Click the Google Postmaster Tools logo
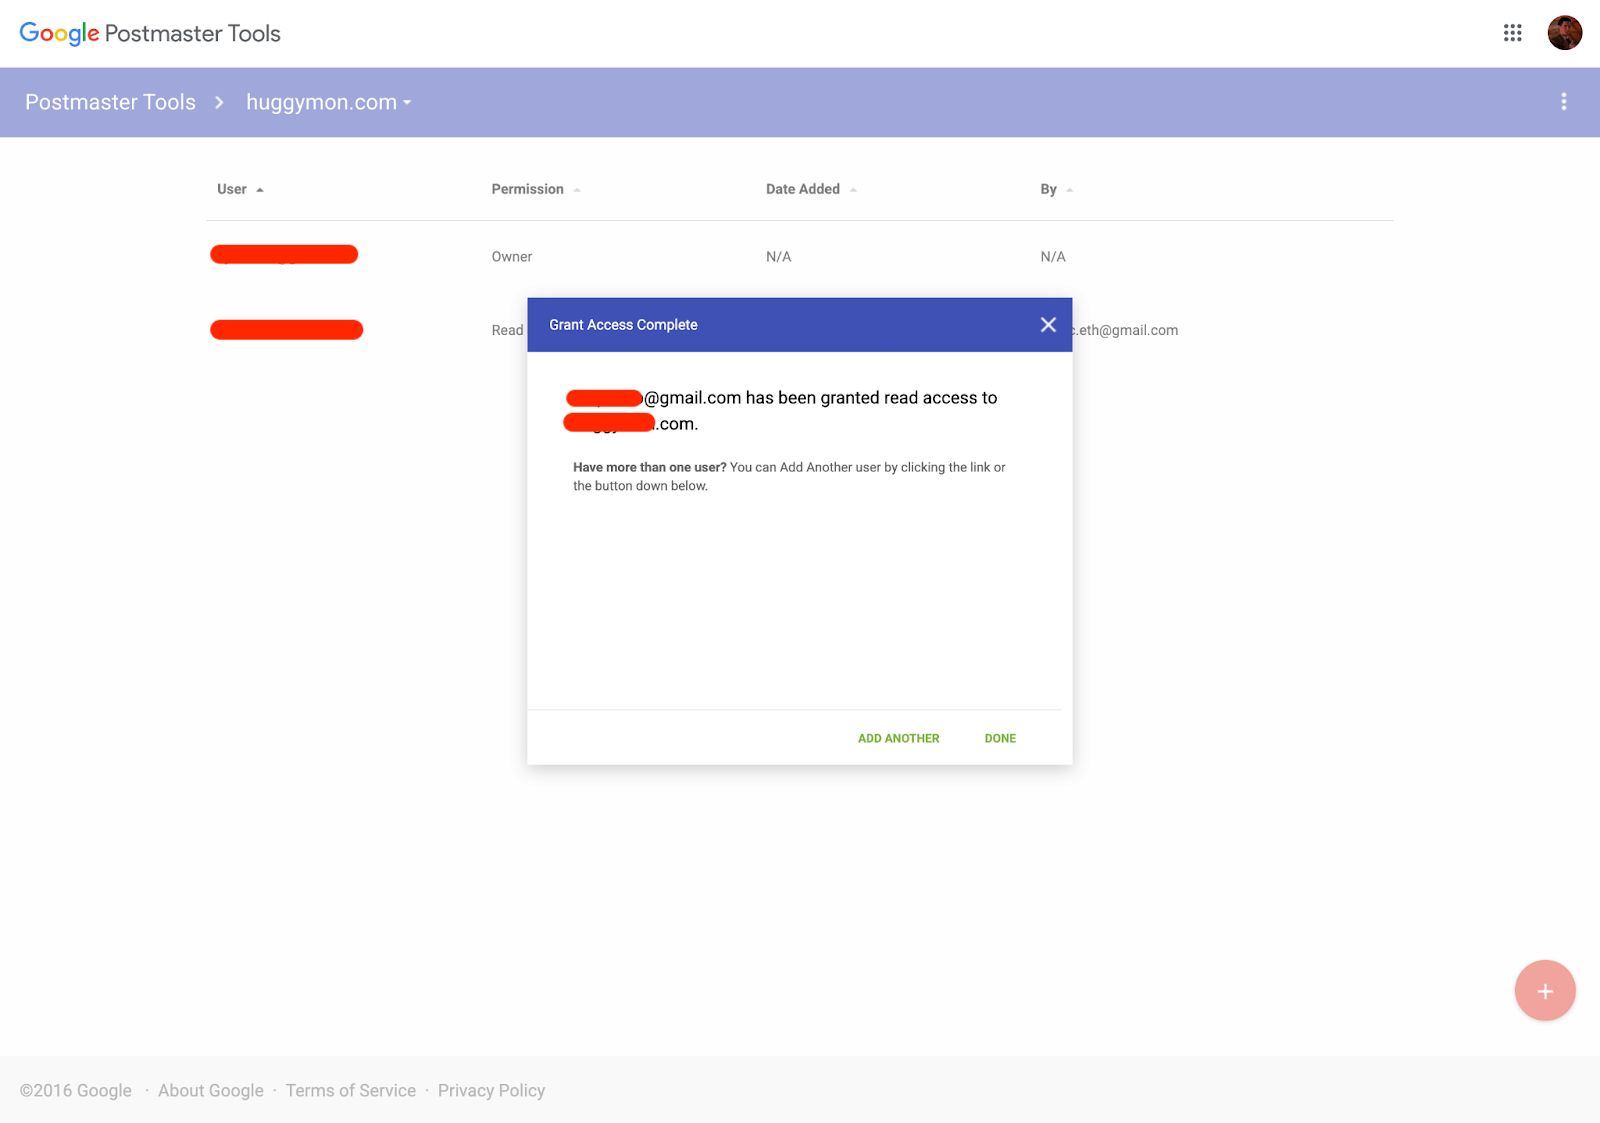The width and height of the screenshot is (1600, 1123). click(150, 33)
